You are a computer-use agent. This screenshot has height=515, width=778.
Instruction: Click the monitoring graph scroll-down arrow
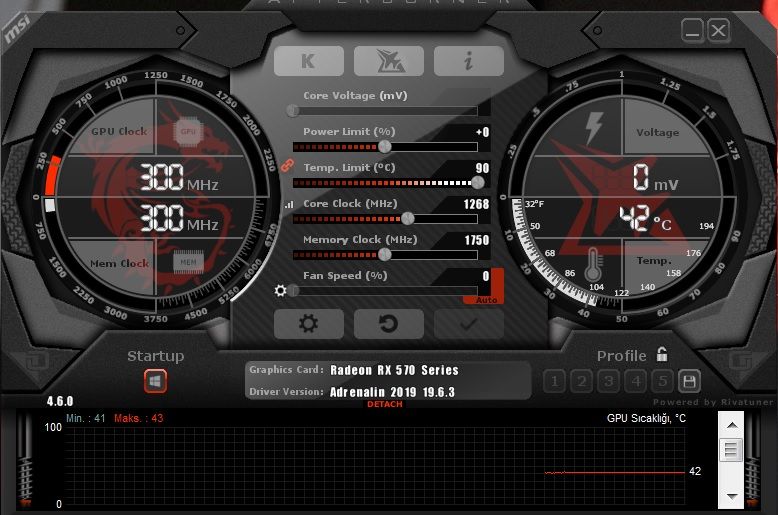tap(732, 495)
